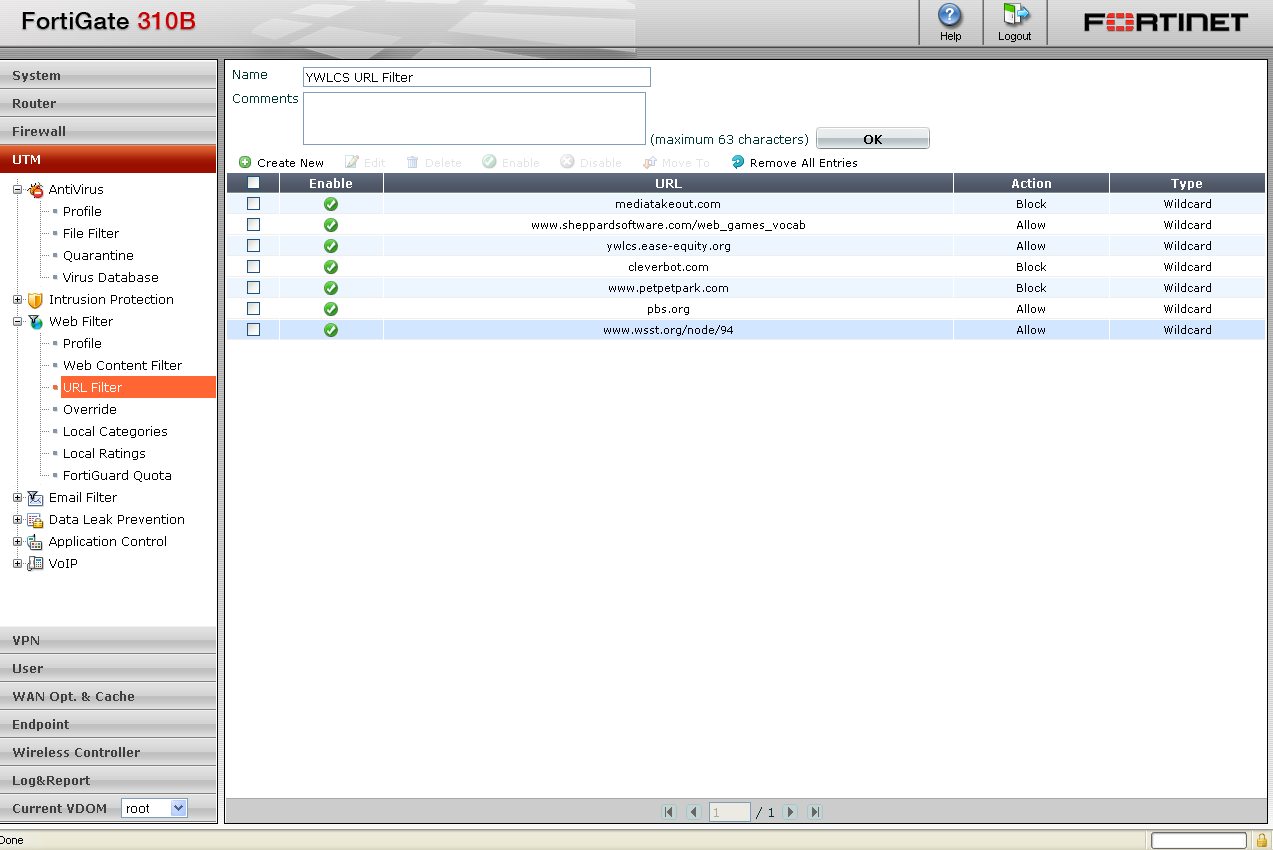Open the VPN menu section
The height and width of the screenshot is (850, 1273).
pyautogui.click(x=108, y=640)
